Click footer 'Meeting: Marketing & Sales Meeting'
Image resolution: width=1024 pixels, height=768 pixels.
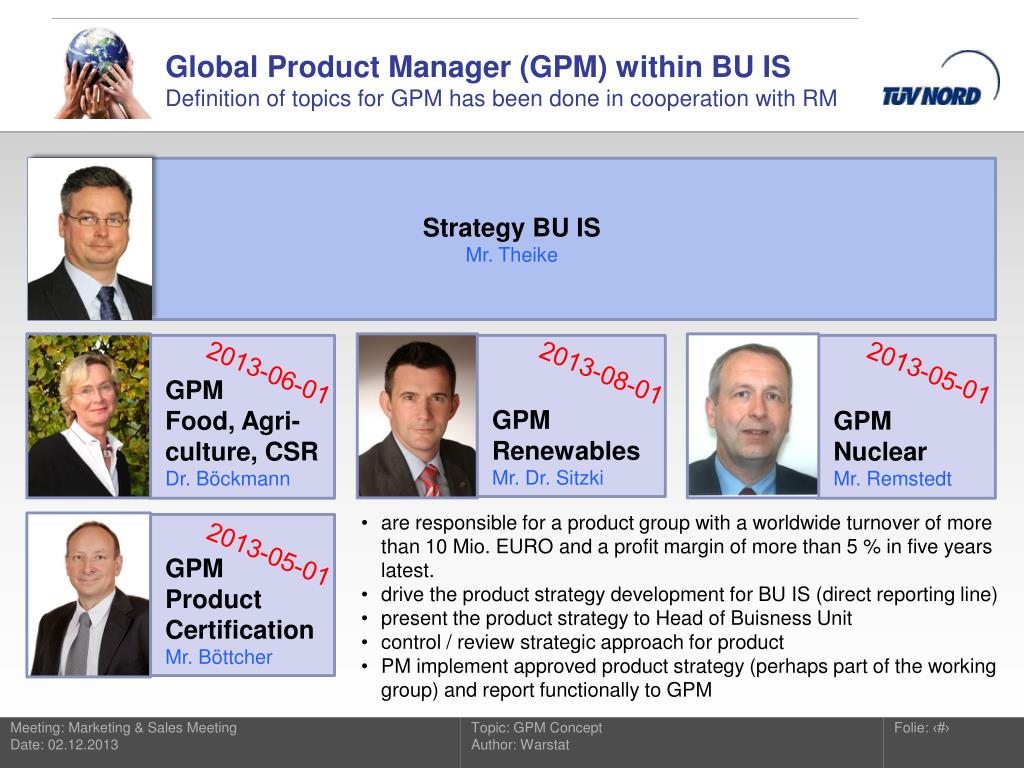(123, 728)
